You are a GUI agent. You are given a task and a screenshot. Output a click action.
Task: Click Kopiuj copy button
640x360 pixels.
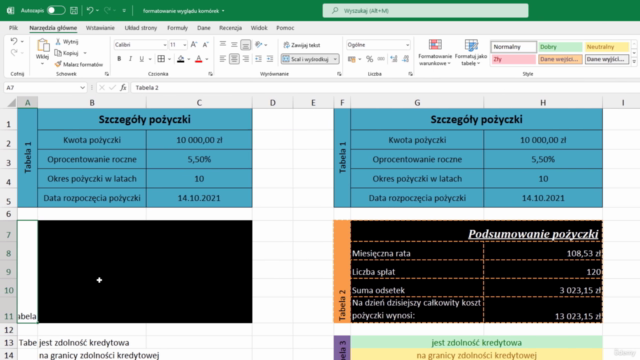coord(67,53)
